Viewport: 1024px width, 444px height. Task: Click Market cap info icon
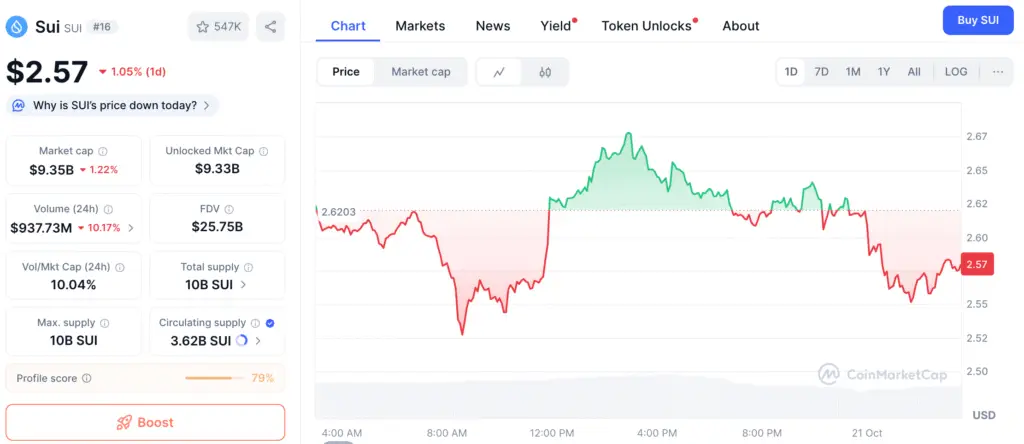tap(102, 151)
